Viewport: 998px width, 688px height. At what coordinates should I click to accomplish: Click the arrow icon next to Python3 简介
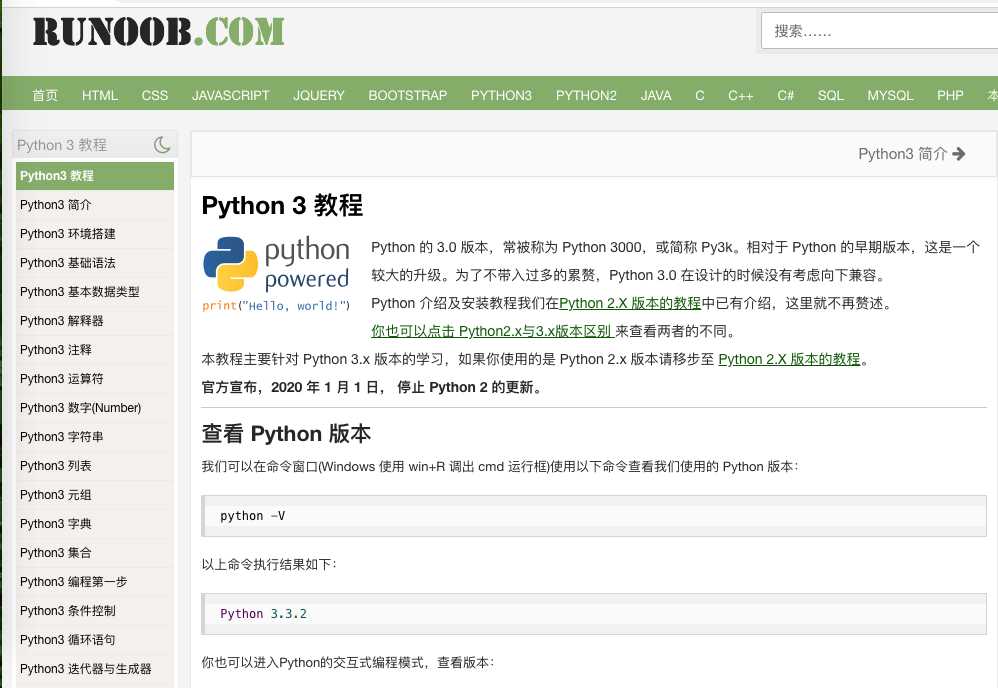pos(959,154)
